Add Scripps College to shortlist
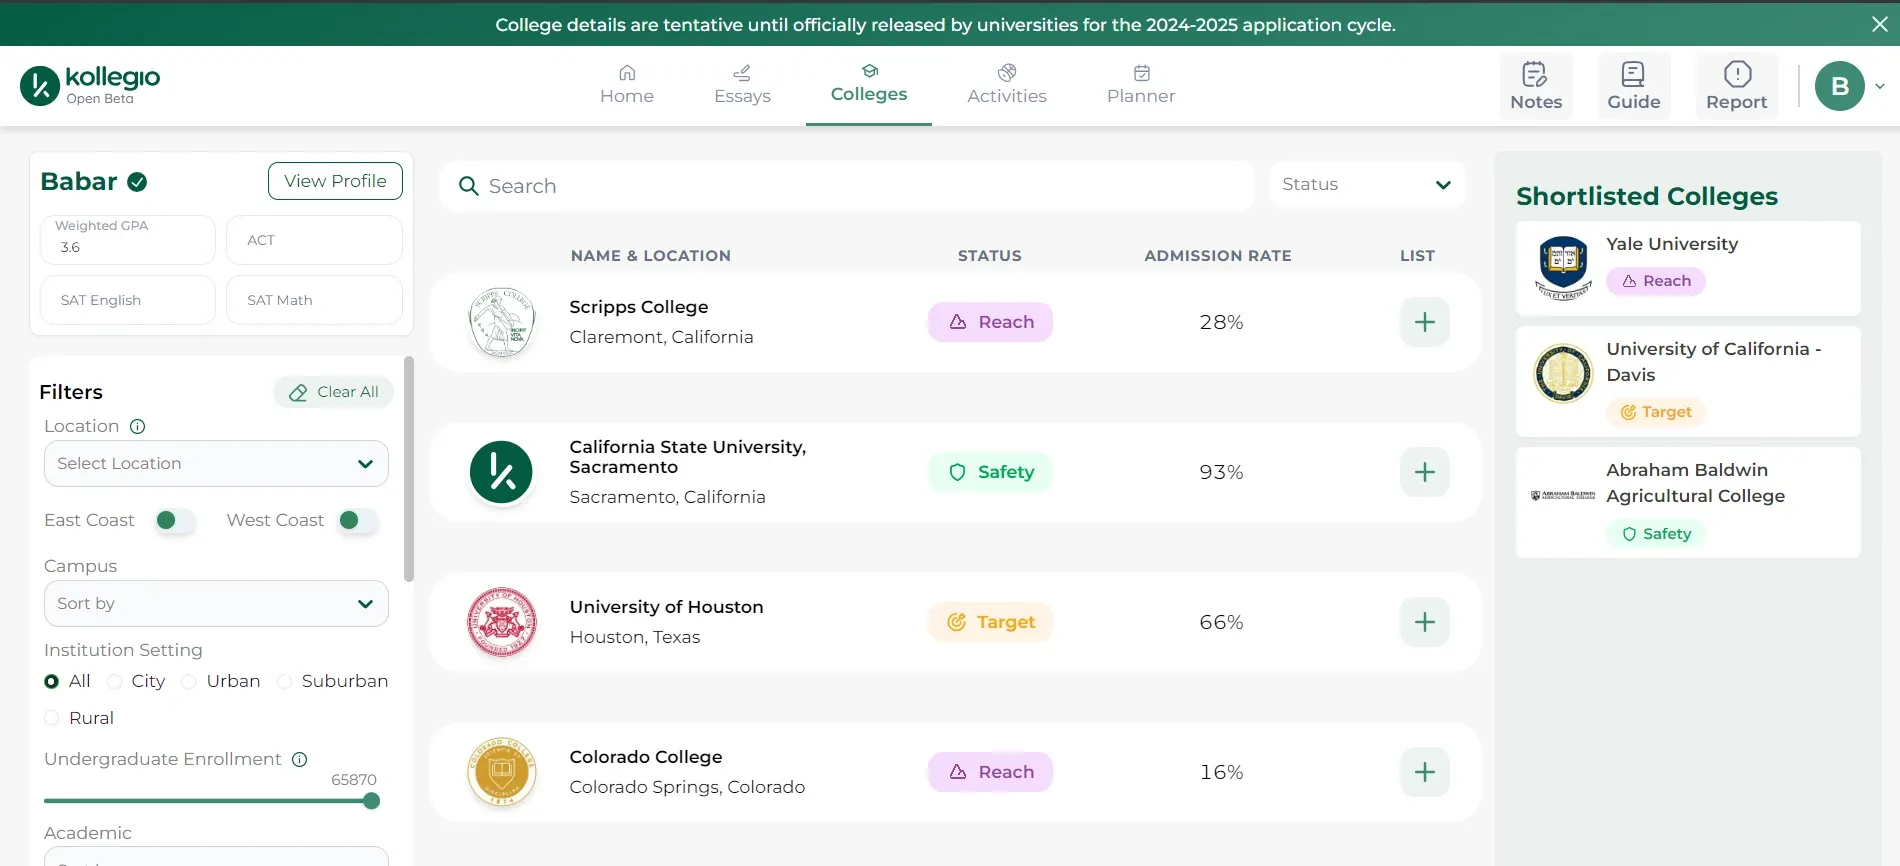 [x=1424, y=322]
